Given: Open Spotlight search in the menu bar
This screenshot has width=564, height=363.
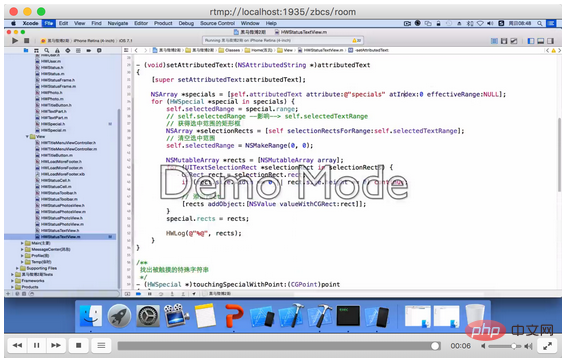Looking at the screenshot, I should click(x=540, y=23).
